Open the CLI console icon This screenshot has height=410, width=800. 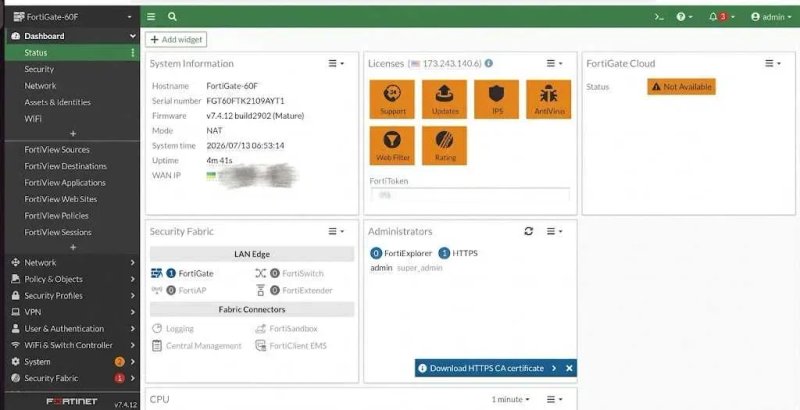point(659,17)
